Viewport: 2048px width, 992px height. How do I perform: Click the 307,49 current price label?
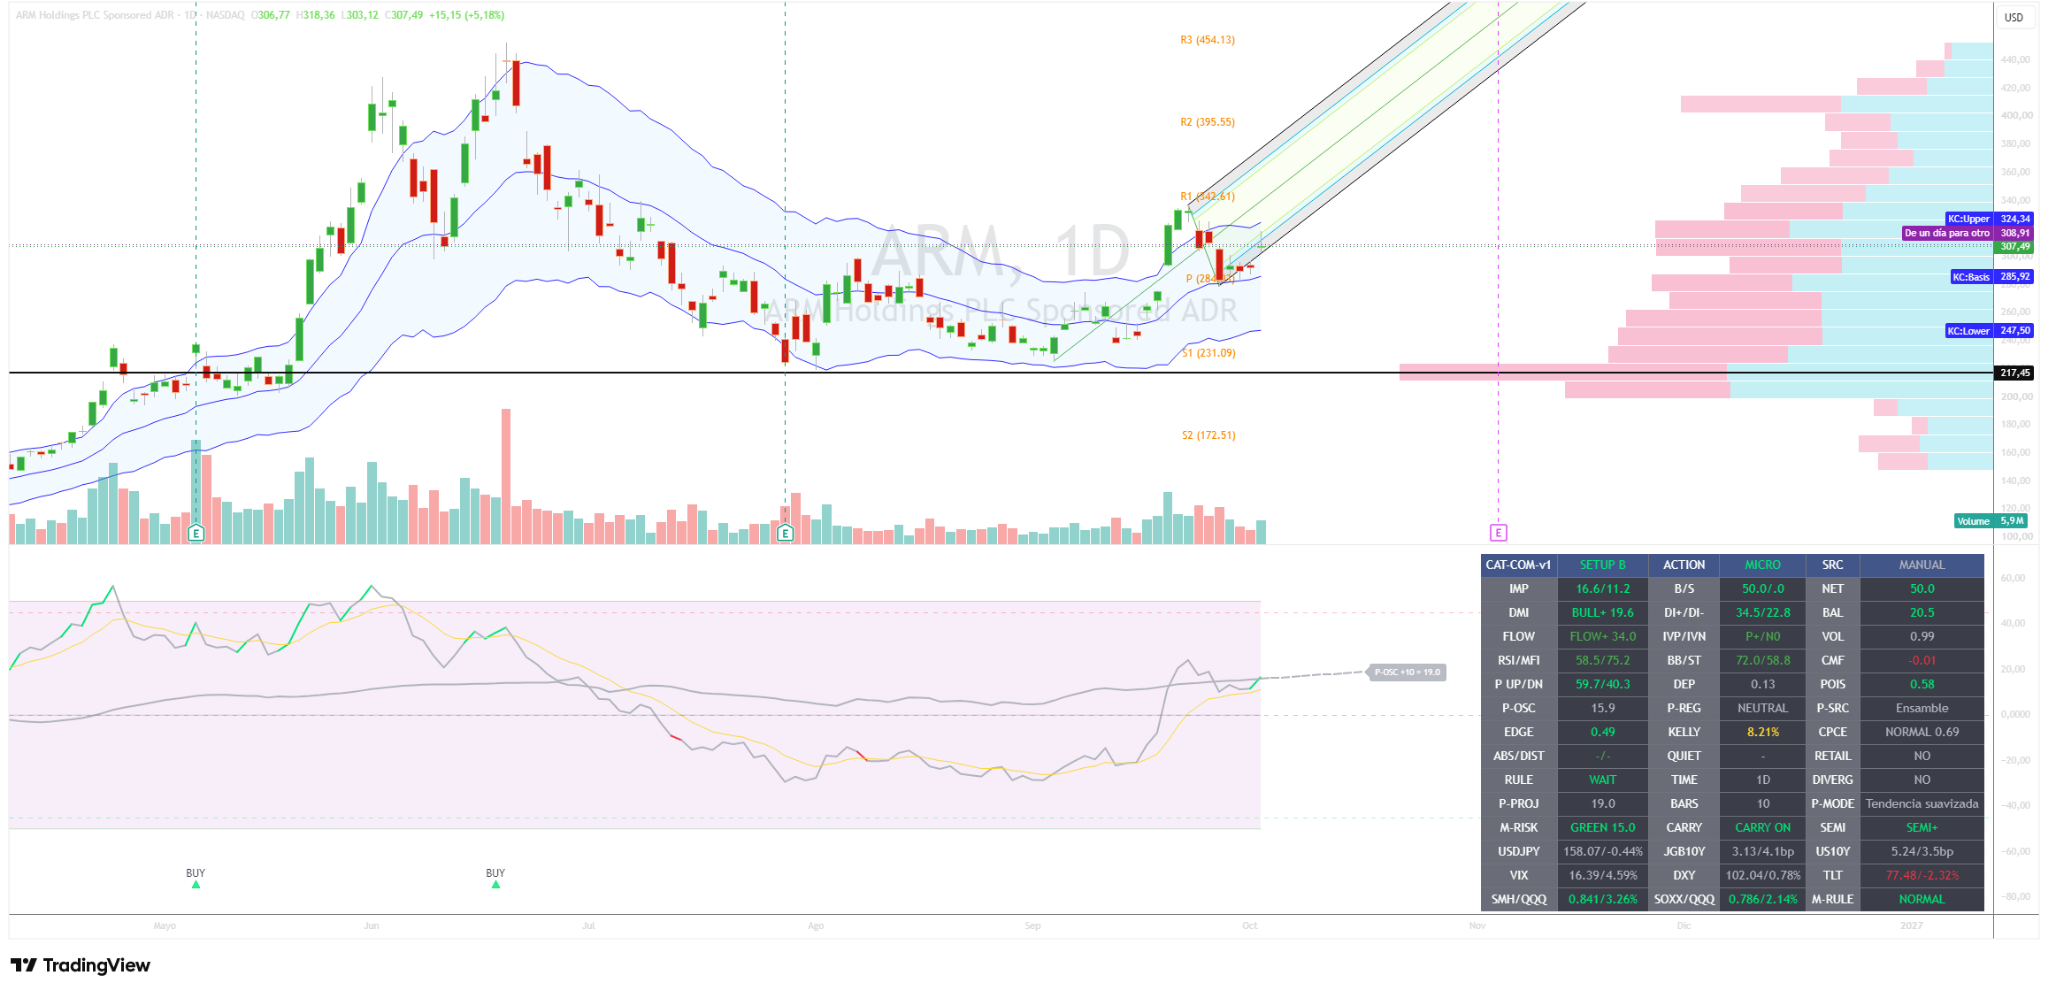(x=2015, y=247)
